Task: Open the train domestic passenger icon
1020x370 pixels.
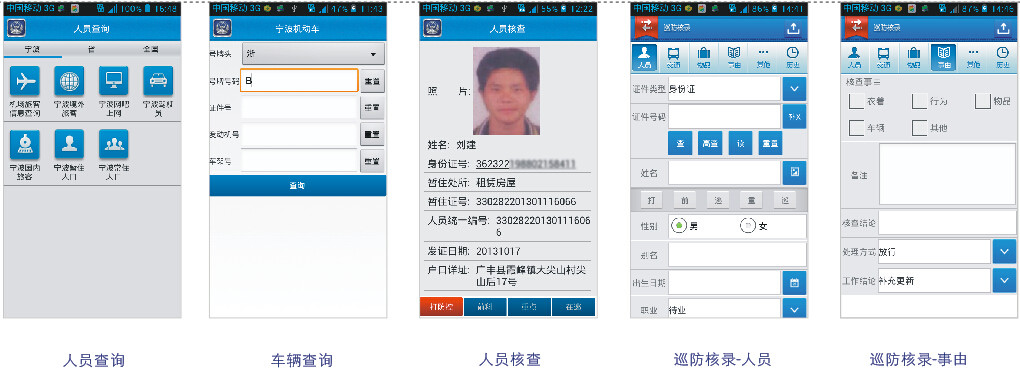Action: coord(25,144)
